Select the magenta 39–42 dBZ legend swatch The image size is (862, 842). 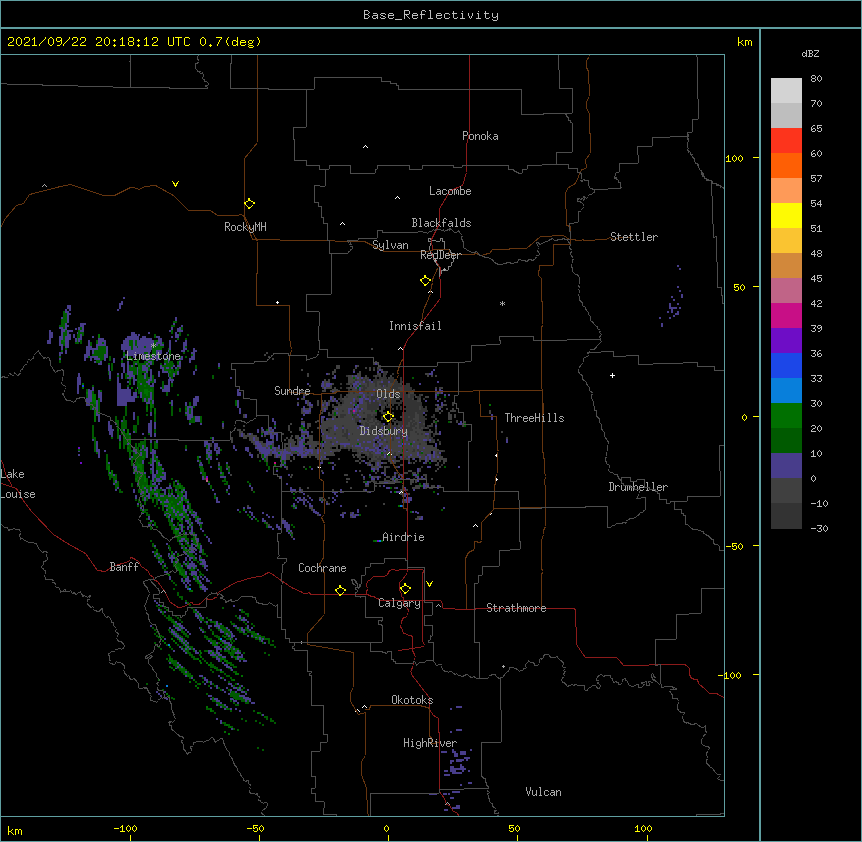click(786, 315)
